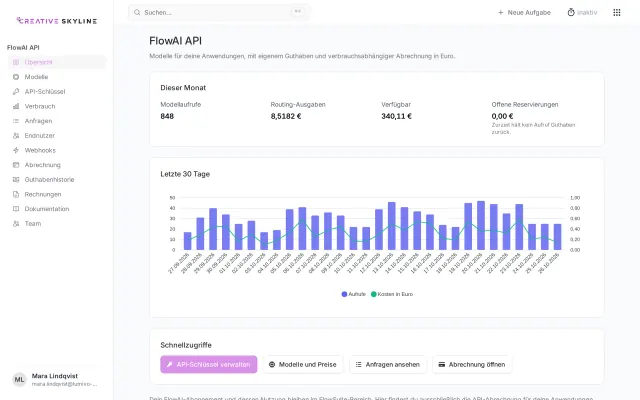The width and height of the screenshot is (640, 400).
Task: Click the Schnellzugriffe heading
Action: (186, 345)
